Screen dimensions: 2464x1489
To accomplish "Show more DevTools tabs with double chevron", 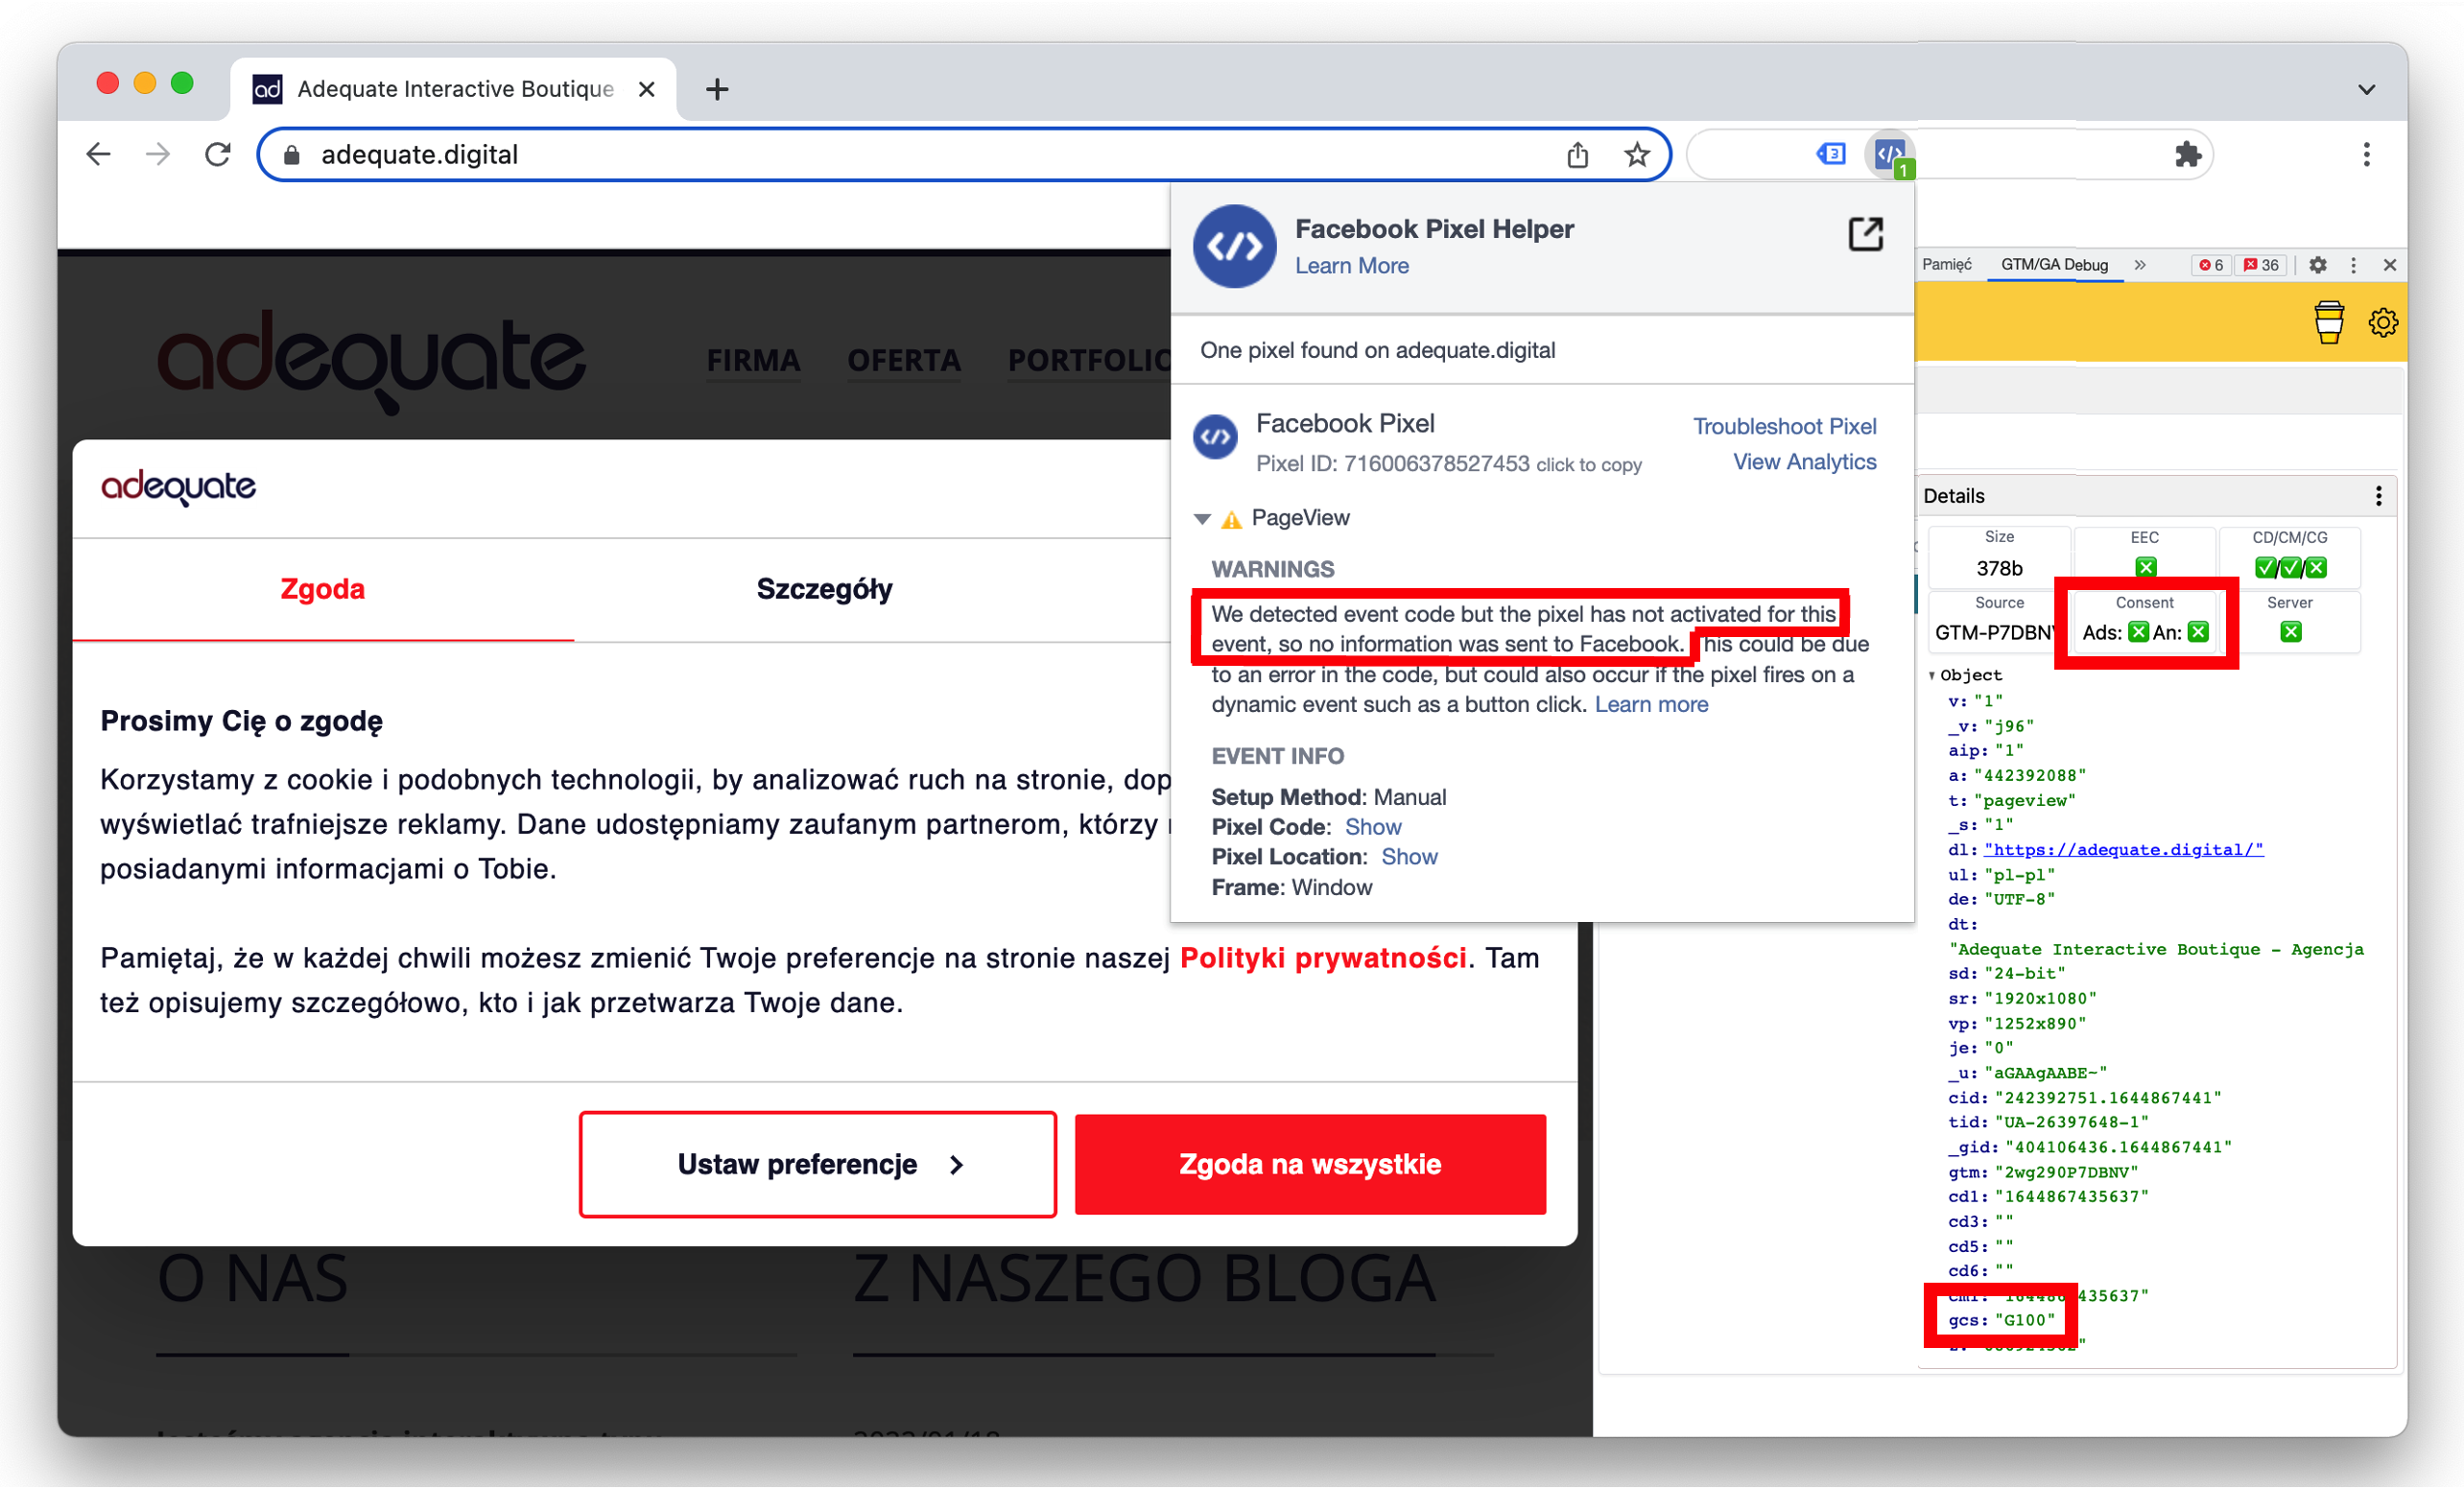I will coord(2140,265).
